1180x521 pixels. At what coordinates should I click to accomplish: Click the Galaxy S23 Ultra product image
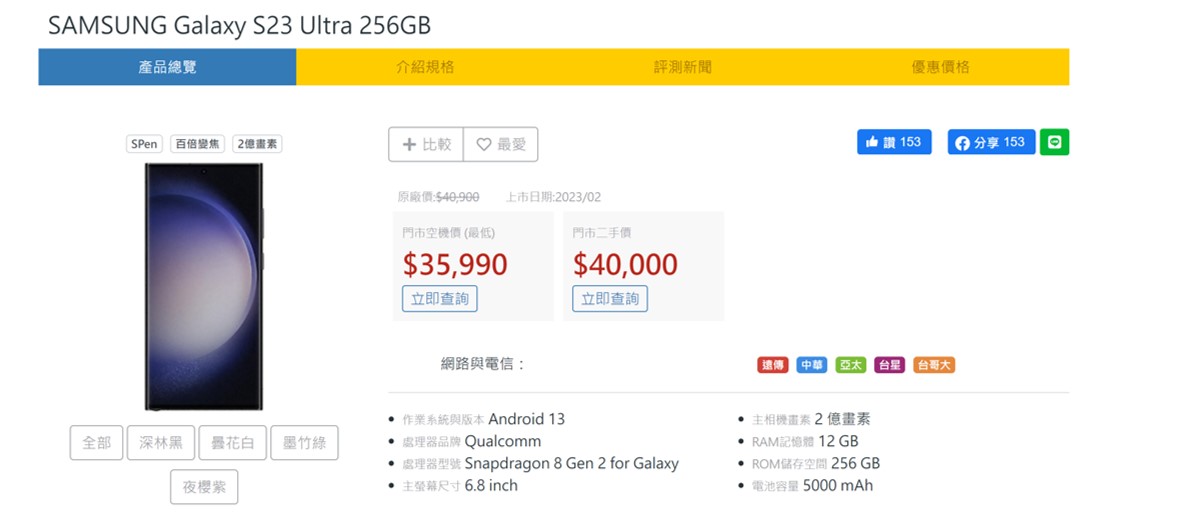tap(204, 286)
